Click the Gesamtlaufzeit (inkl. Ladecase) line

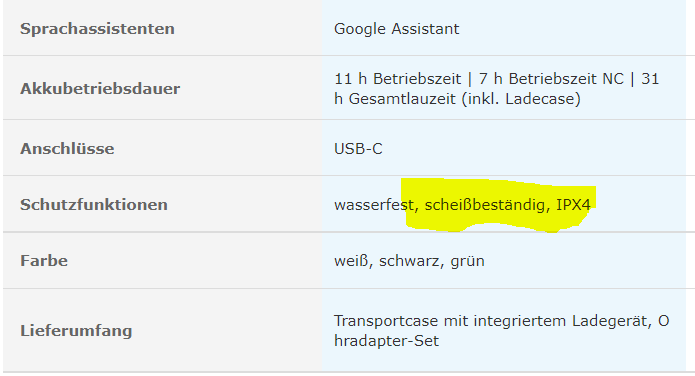coord(457,98)
